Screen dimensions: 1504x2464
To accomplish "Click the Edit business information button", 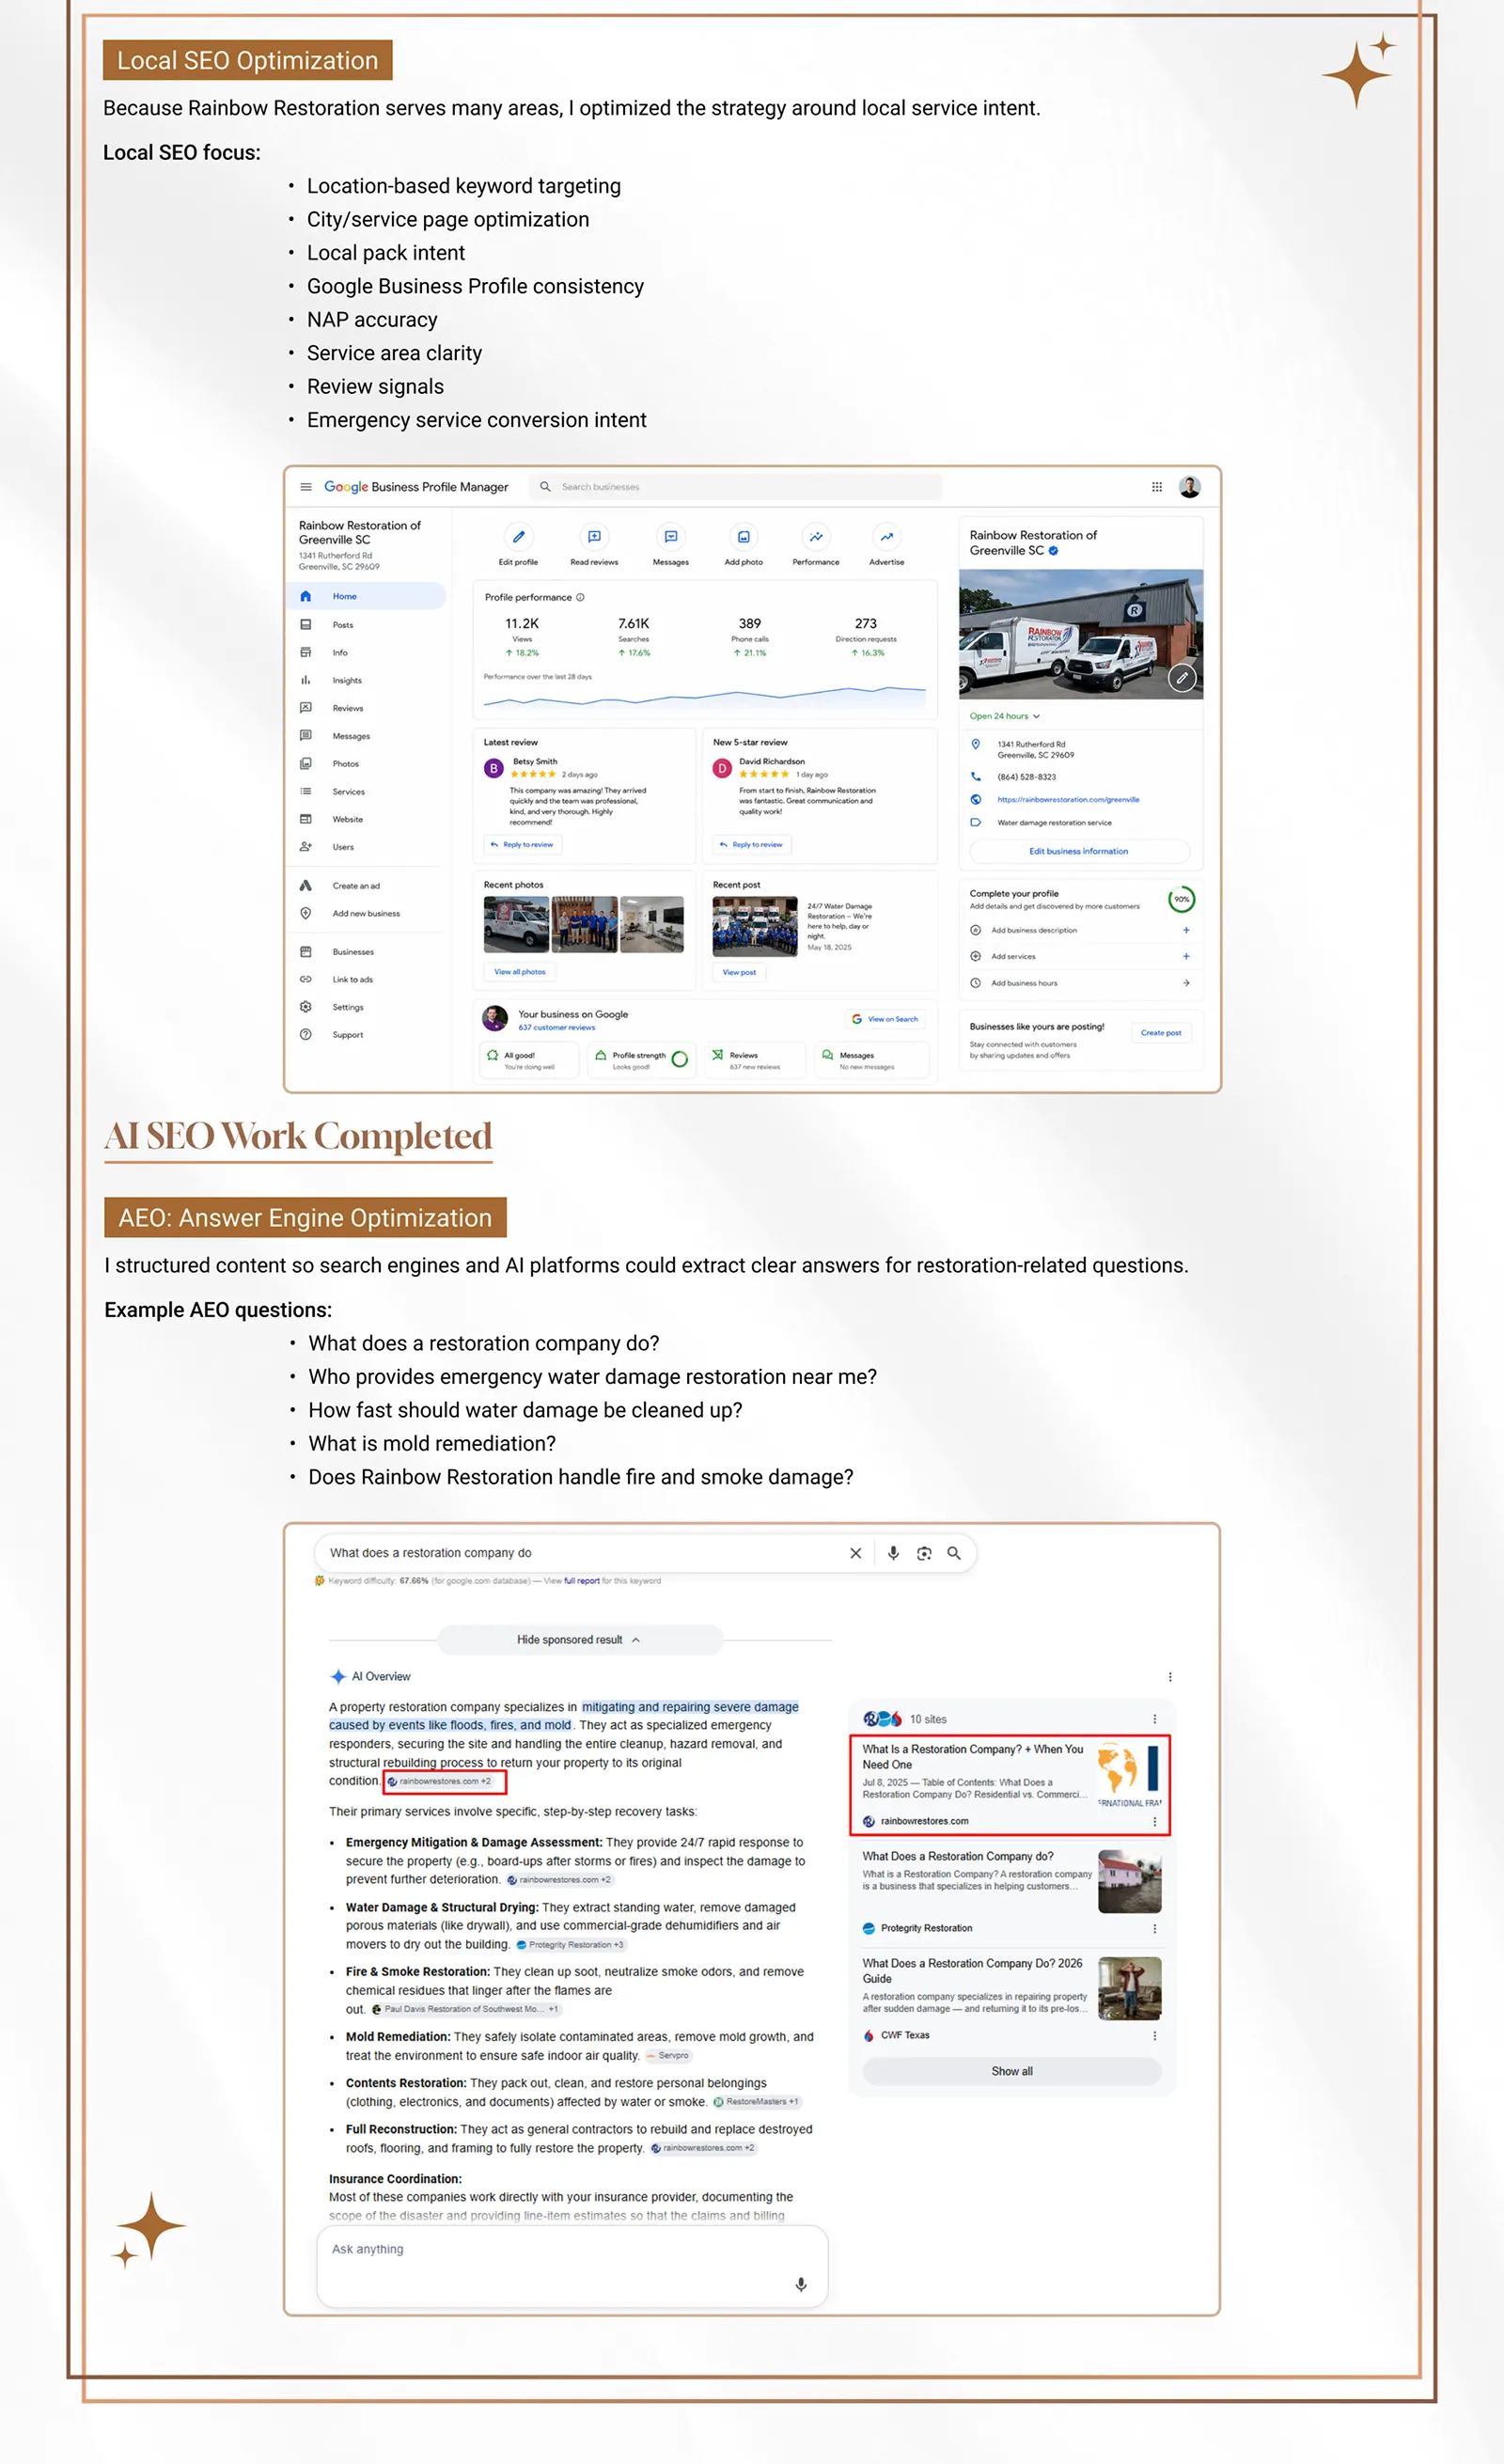I will (x=1078, y=851).
